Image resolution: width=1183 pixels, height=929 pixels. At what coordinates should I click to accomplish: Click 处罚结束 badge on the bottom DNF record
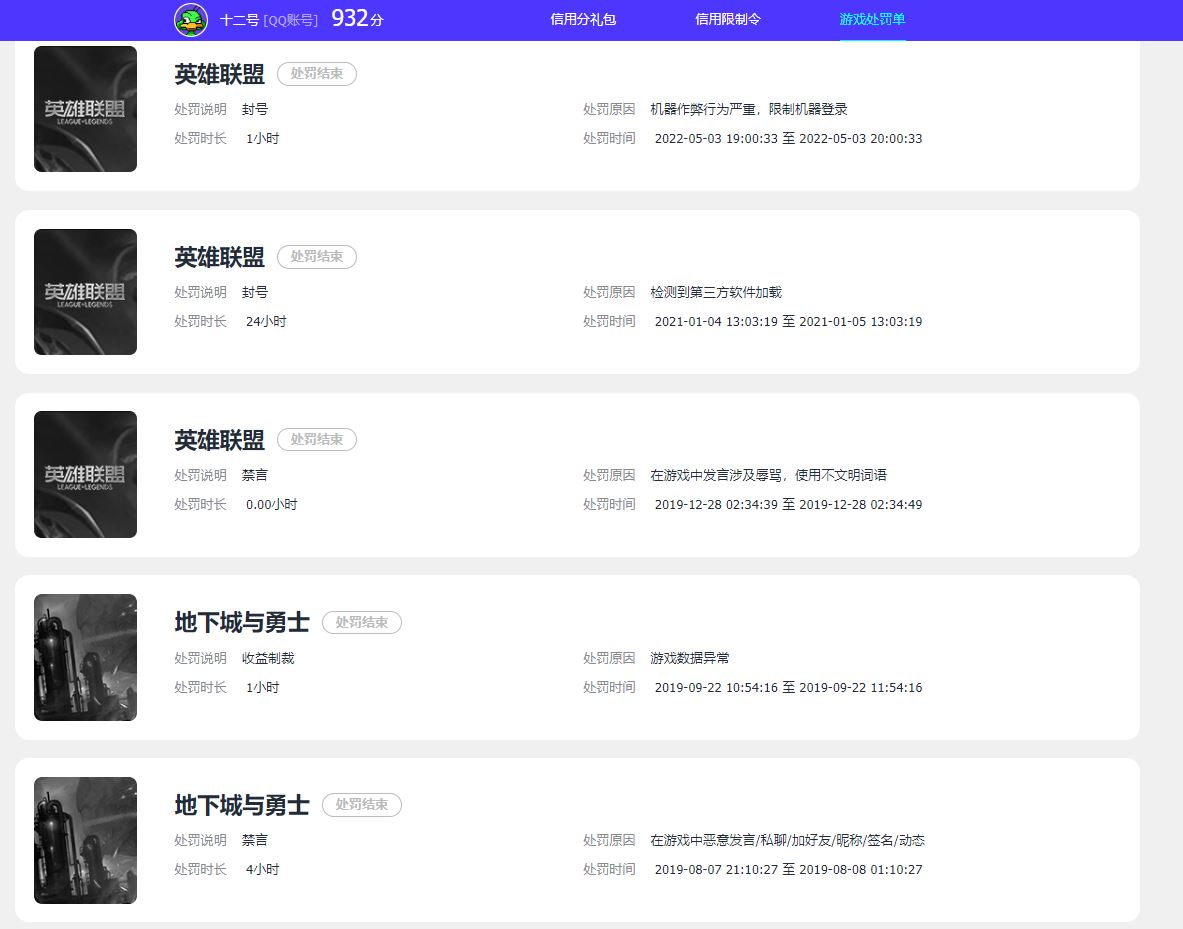[x=361, y=805]
